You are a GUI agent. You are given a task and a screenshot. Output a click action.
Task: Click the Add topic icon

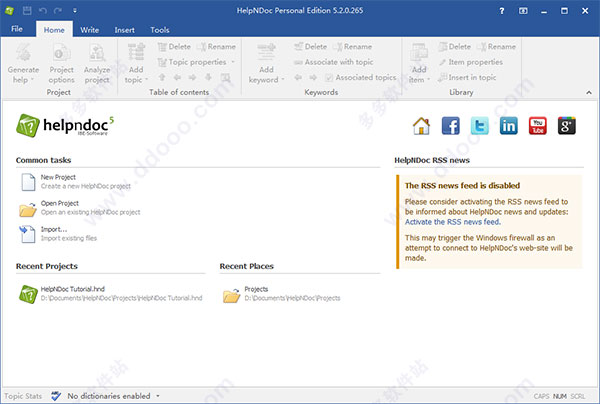coord(136,52)
